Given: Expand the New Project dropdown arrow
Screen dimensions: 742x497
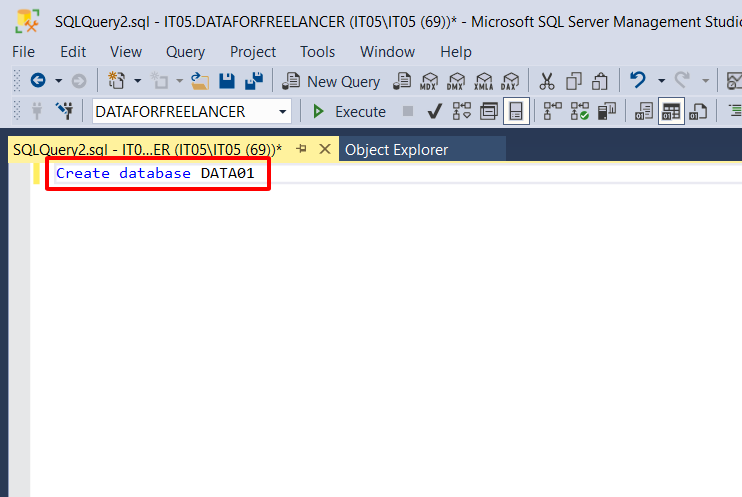Looking at the screenshot, I should point(138,81).
